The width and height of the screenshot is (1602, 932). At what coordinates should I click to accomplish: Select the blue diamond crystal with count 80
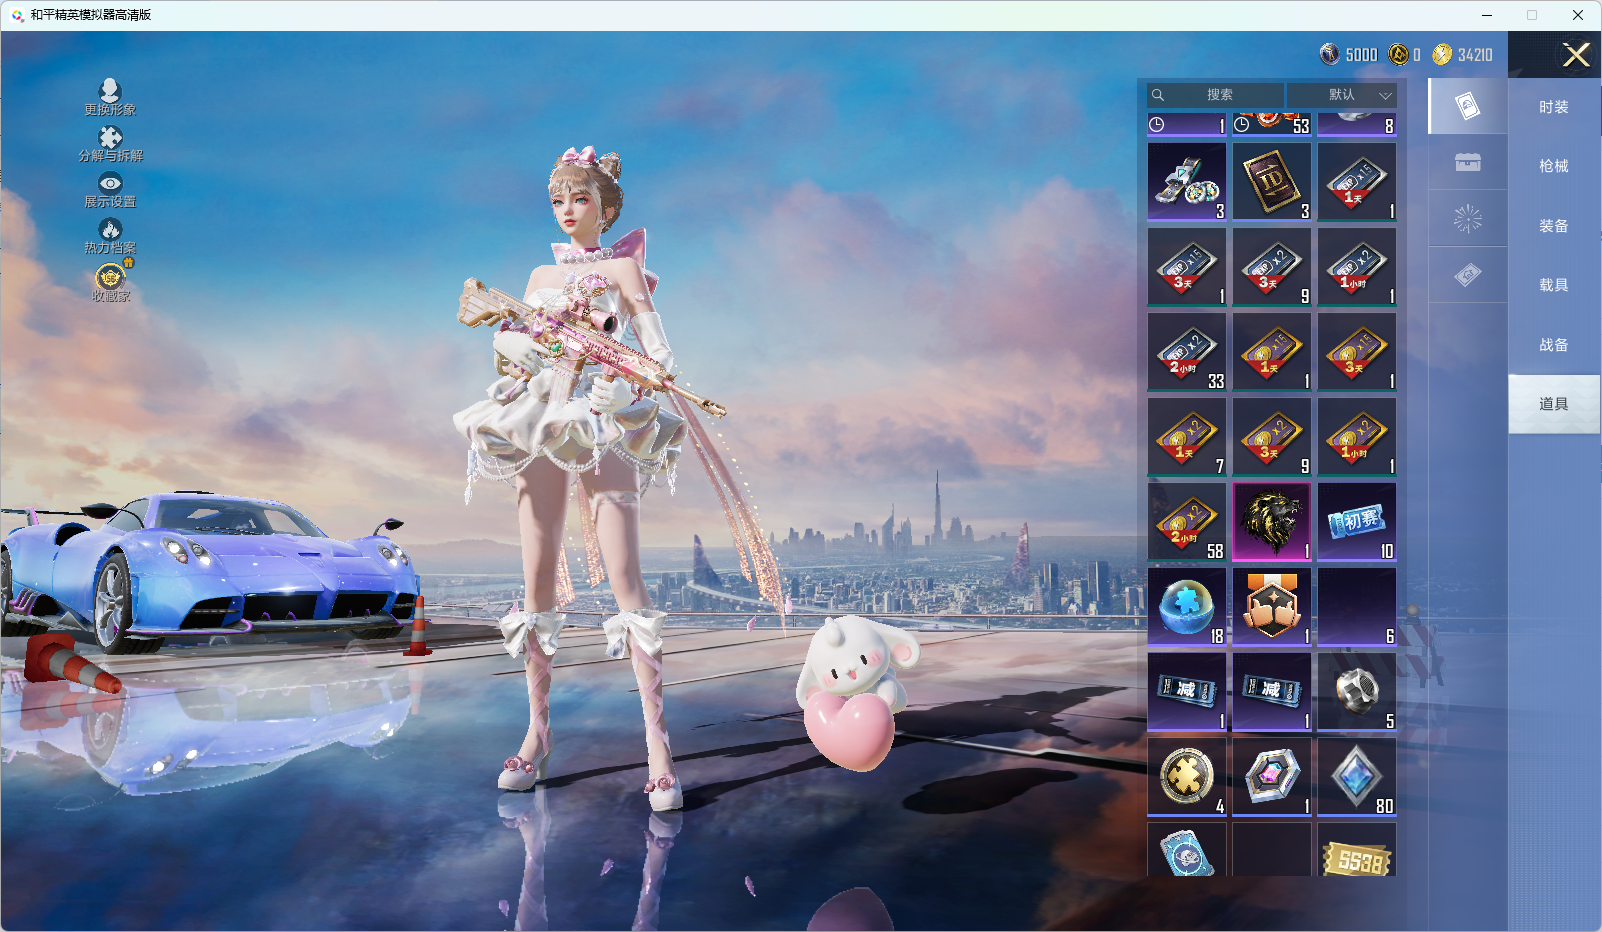pyautogui.click(x=1357, y=777)
